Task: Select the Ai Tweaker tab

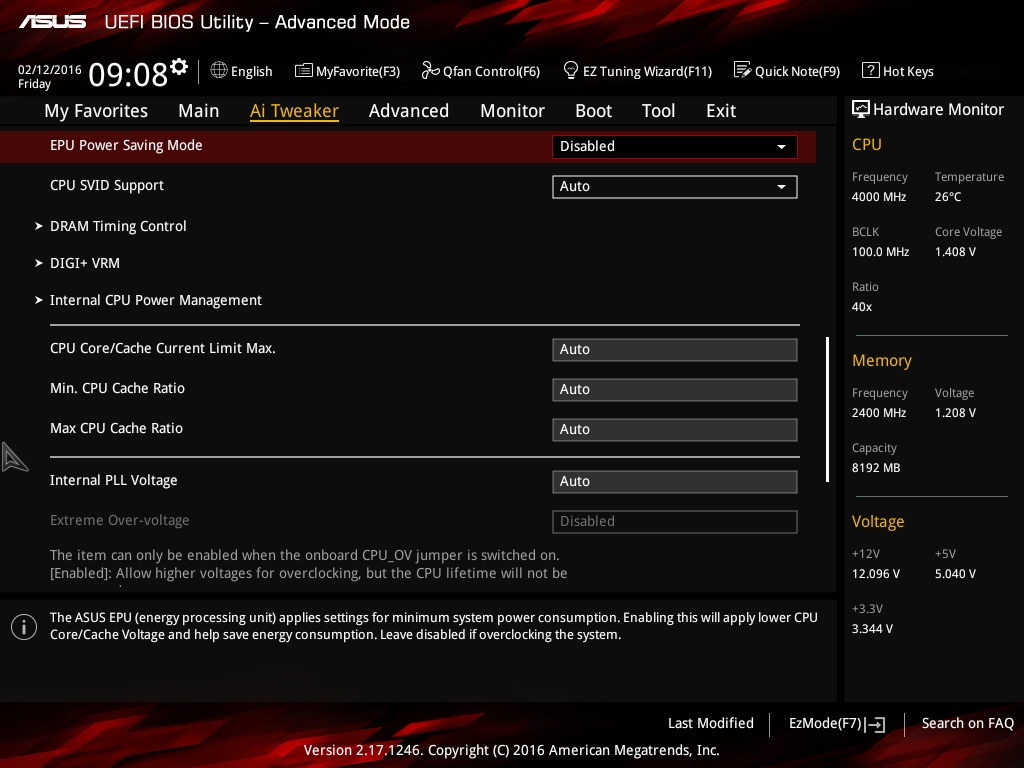Action: (x=294, y=111)
